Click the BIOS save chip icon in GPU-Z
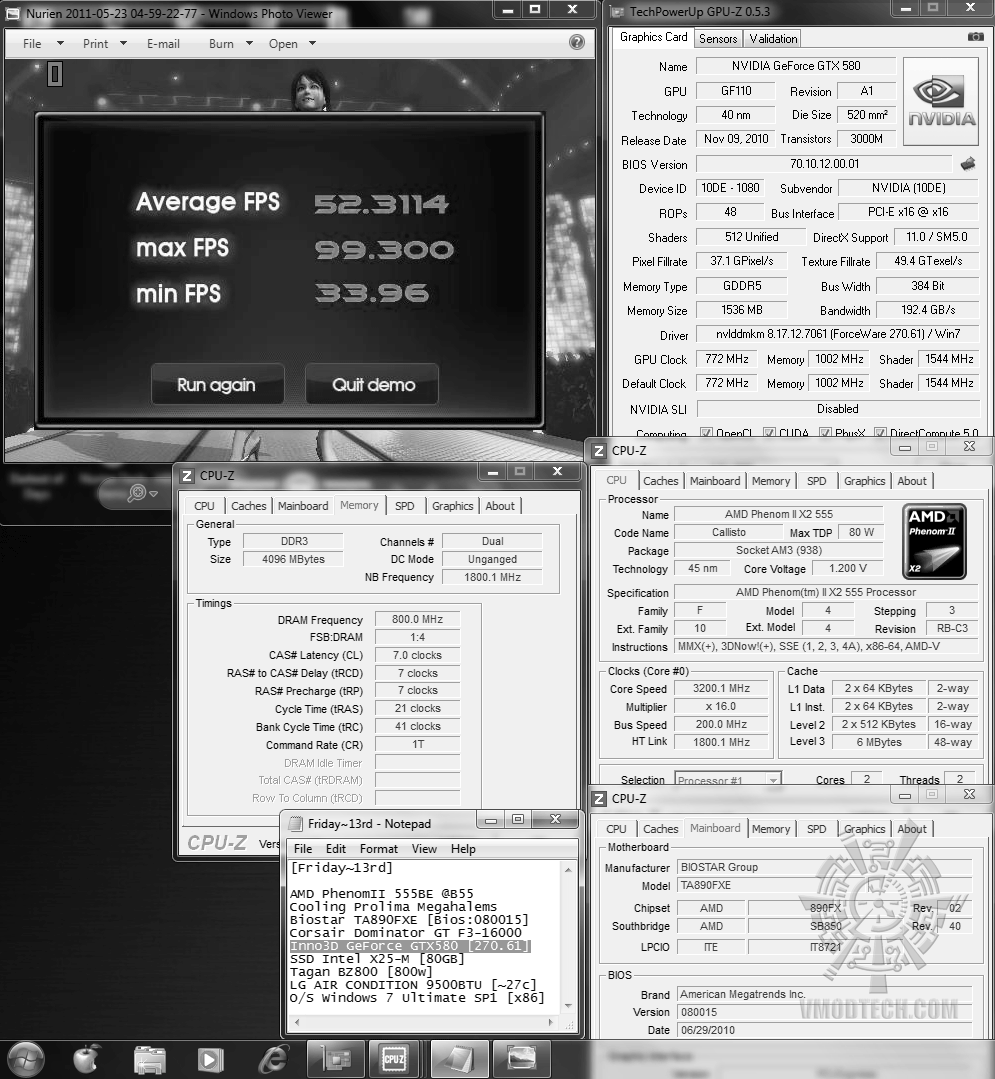995x1079 pixels. pyautogui.click(x=967, y=164)
